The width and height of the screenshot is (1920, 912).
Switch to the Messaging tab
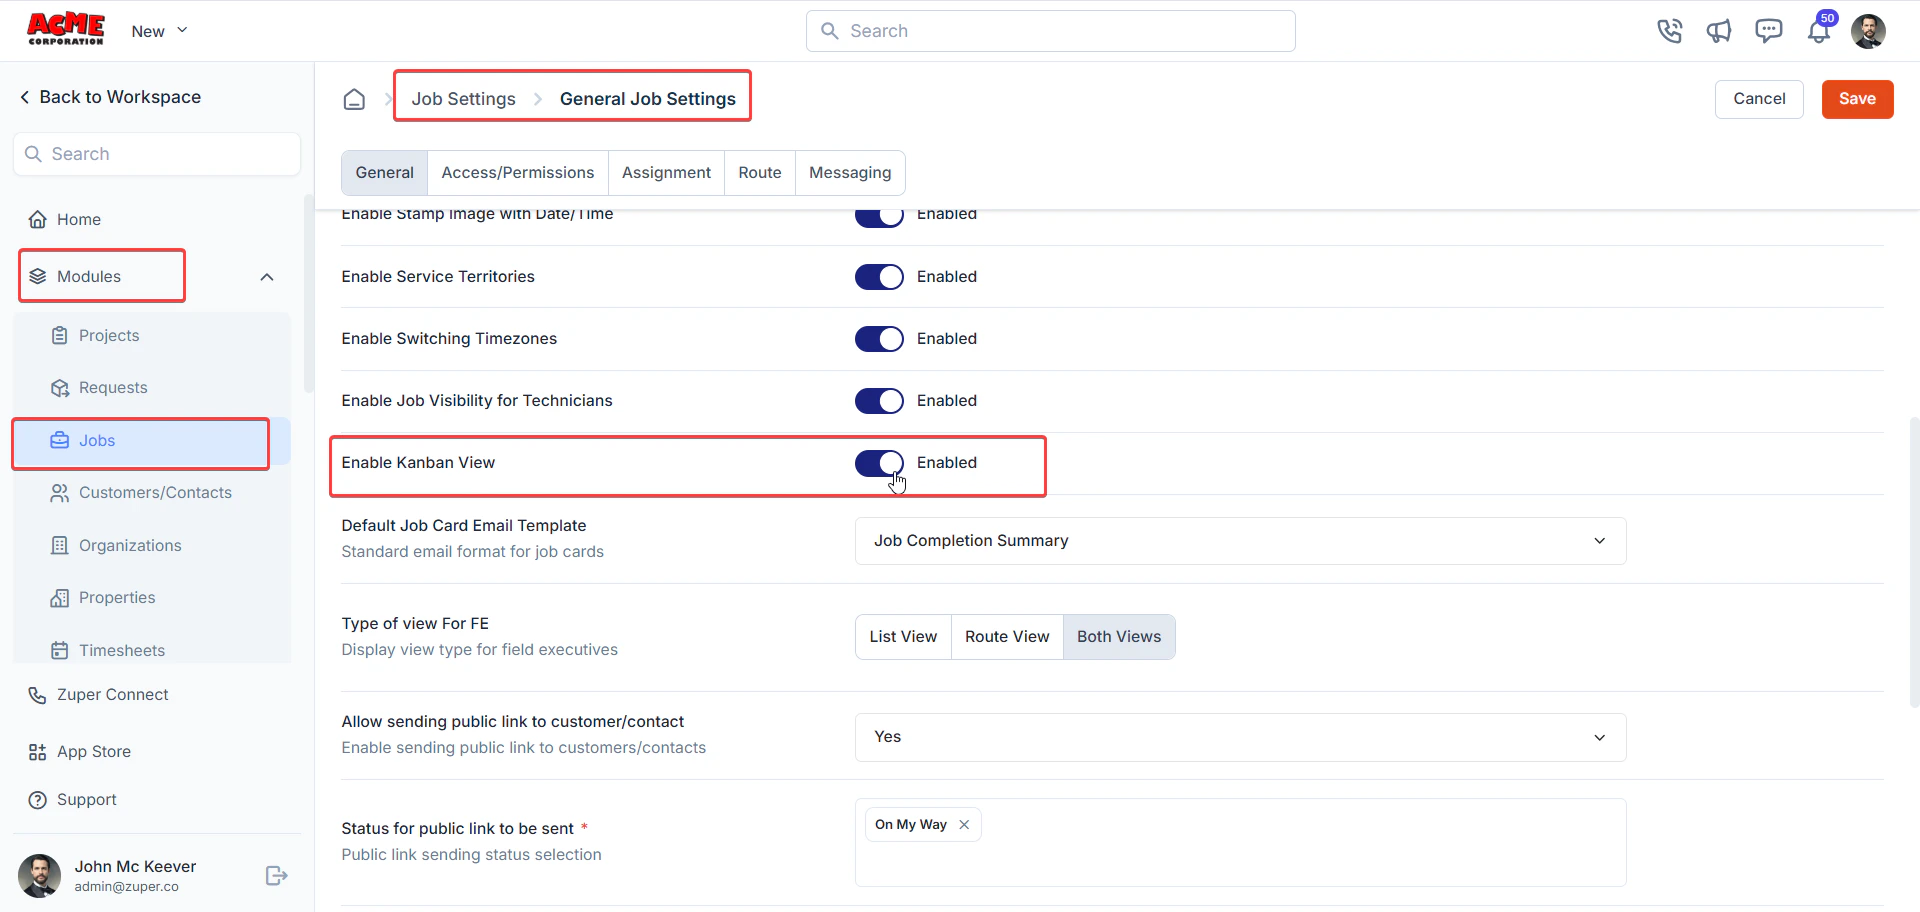pos(850,173)
